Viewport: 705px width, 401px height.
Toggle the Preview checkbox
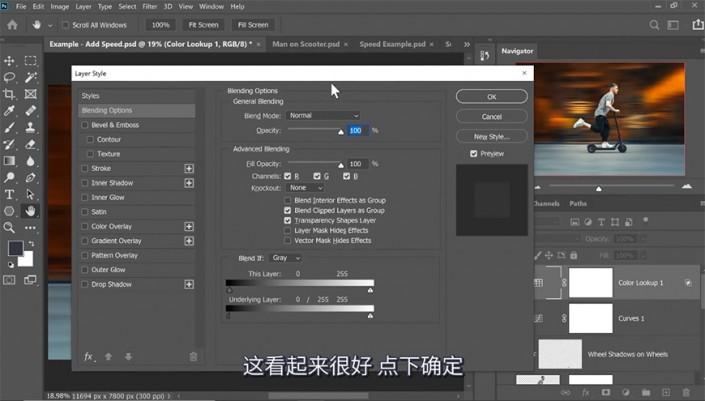point(473,154)
